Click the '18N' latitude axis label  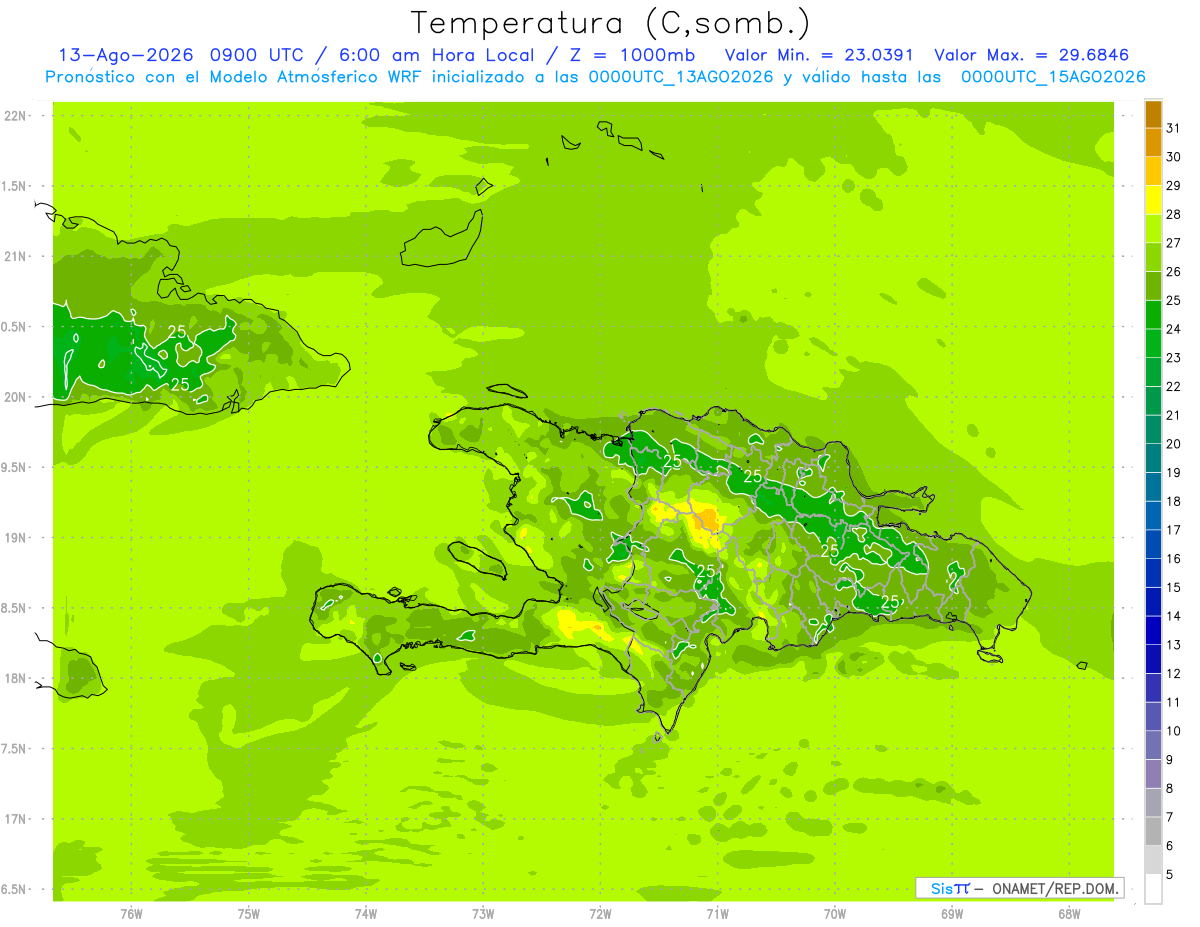point(15,679)
